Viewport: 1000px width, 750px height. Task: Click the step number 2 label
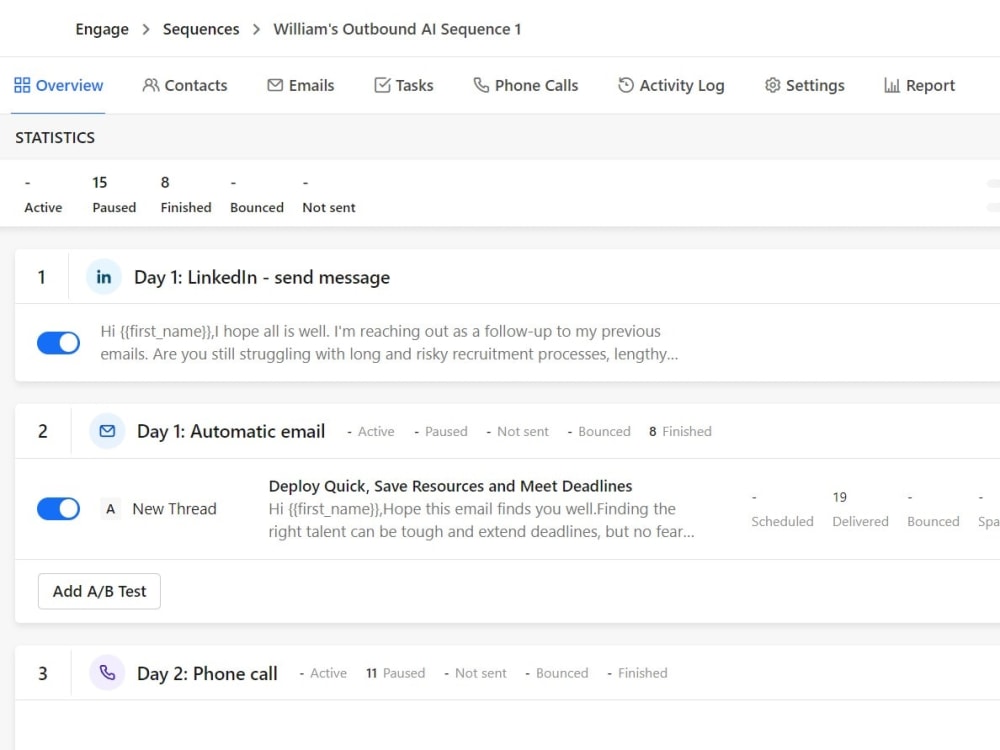pos(43,432)
